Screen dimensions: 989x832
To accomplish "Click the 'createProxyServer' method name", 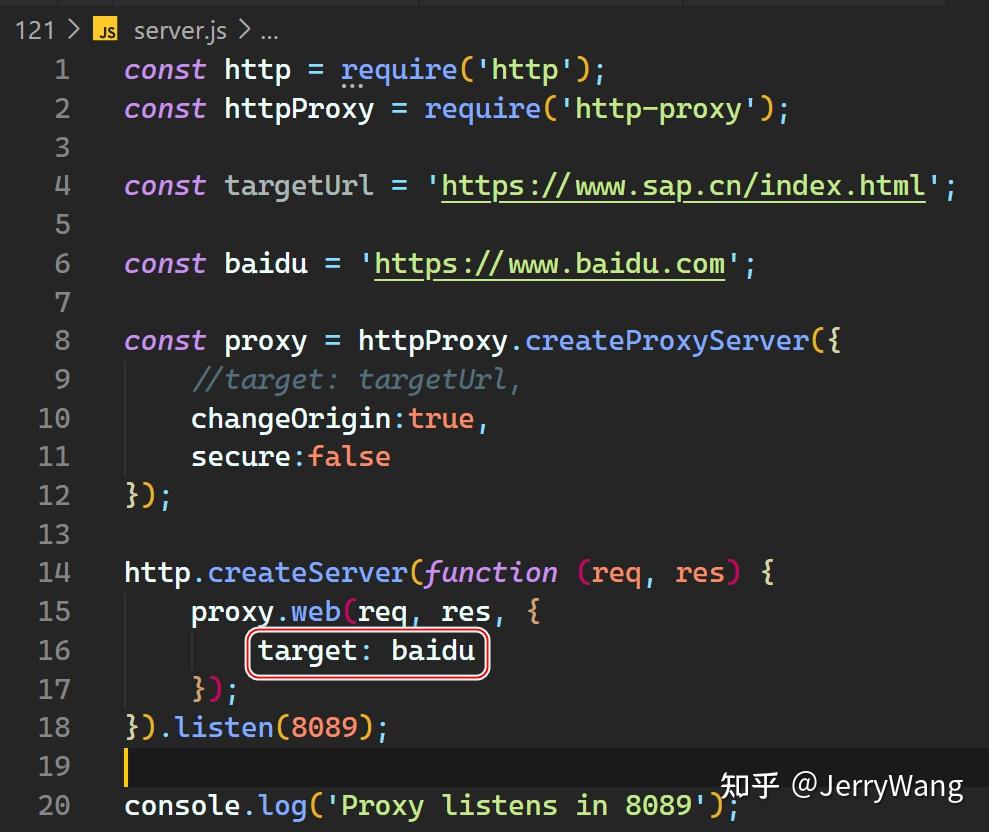I will coord(667,341).
